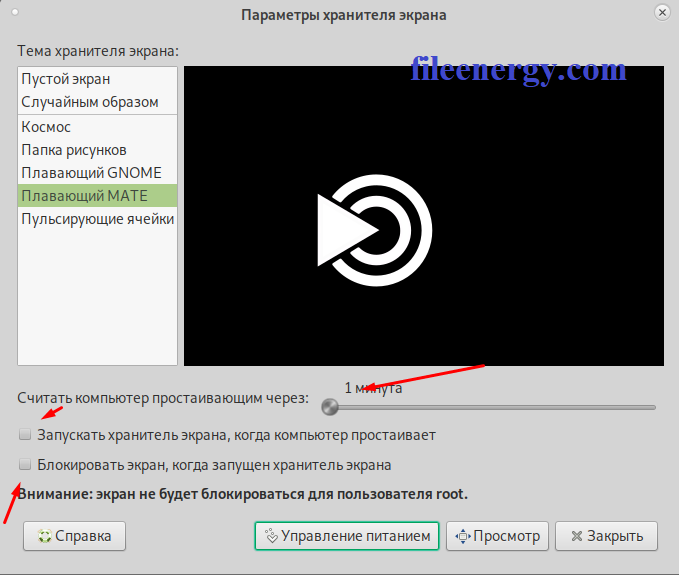Close the dialog with title bar X
This screenshot has height=575, width=679.
tap(662, 13)
